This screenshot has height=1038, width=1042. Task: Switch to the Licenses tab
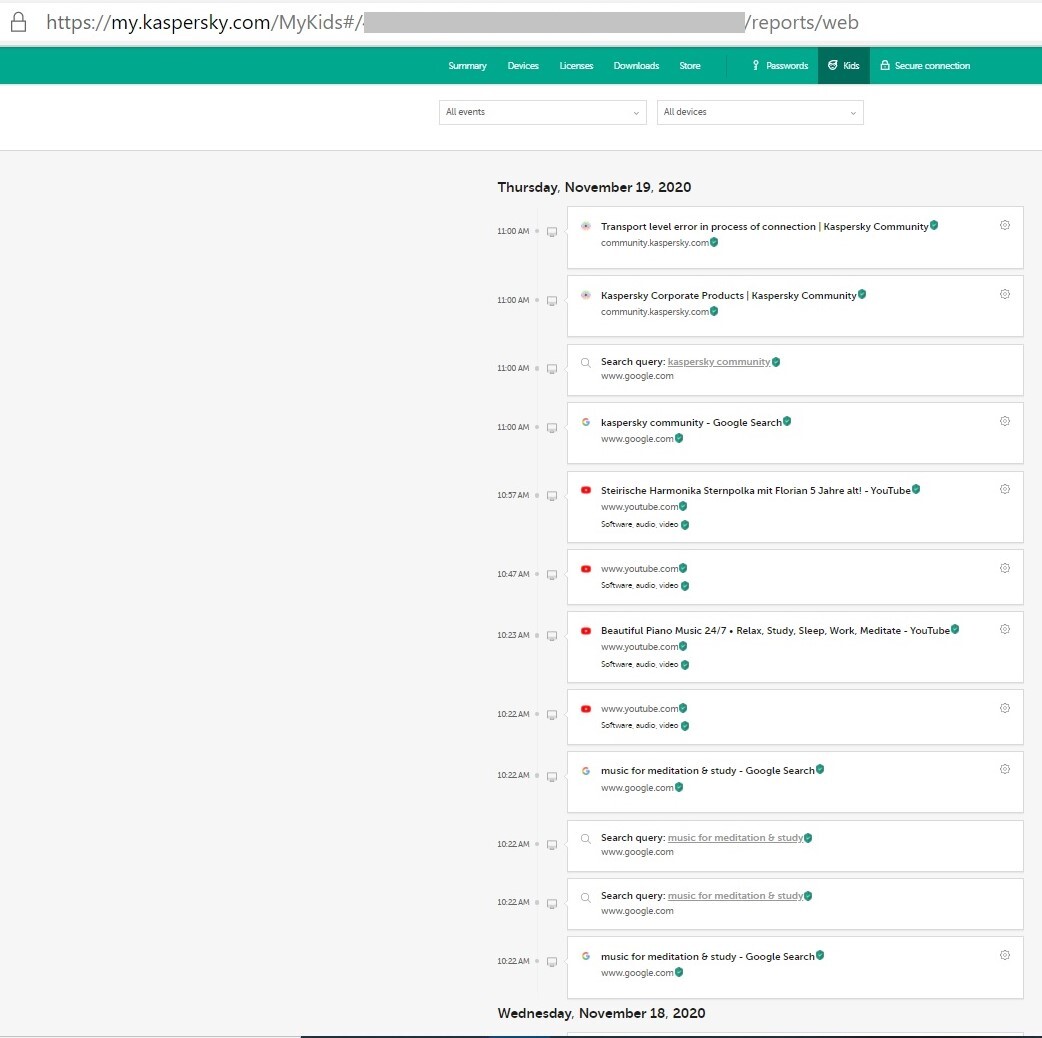(x=576, y=66)
